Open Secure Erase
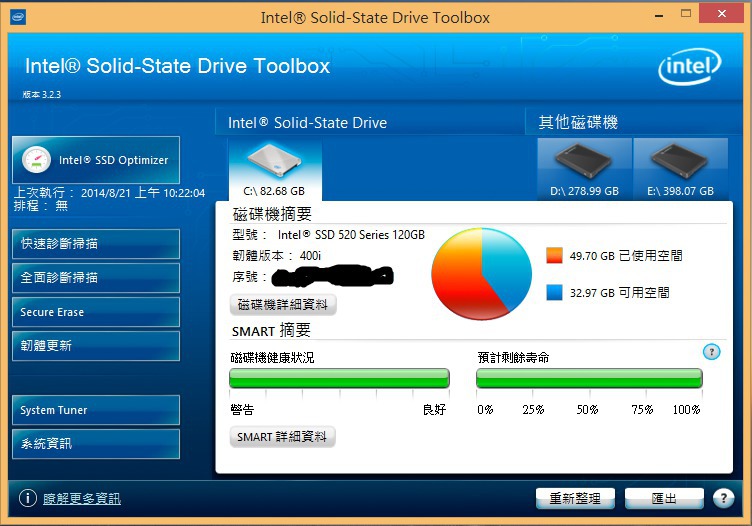The width and height of the screenshot is (752, 526). (x=96, y=312)
